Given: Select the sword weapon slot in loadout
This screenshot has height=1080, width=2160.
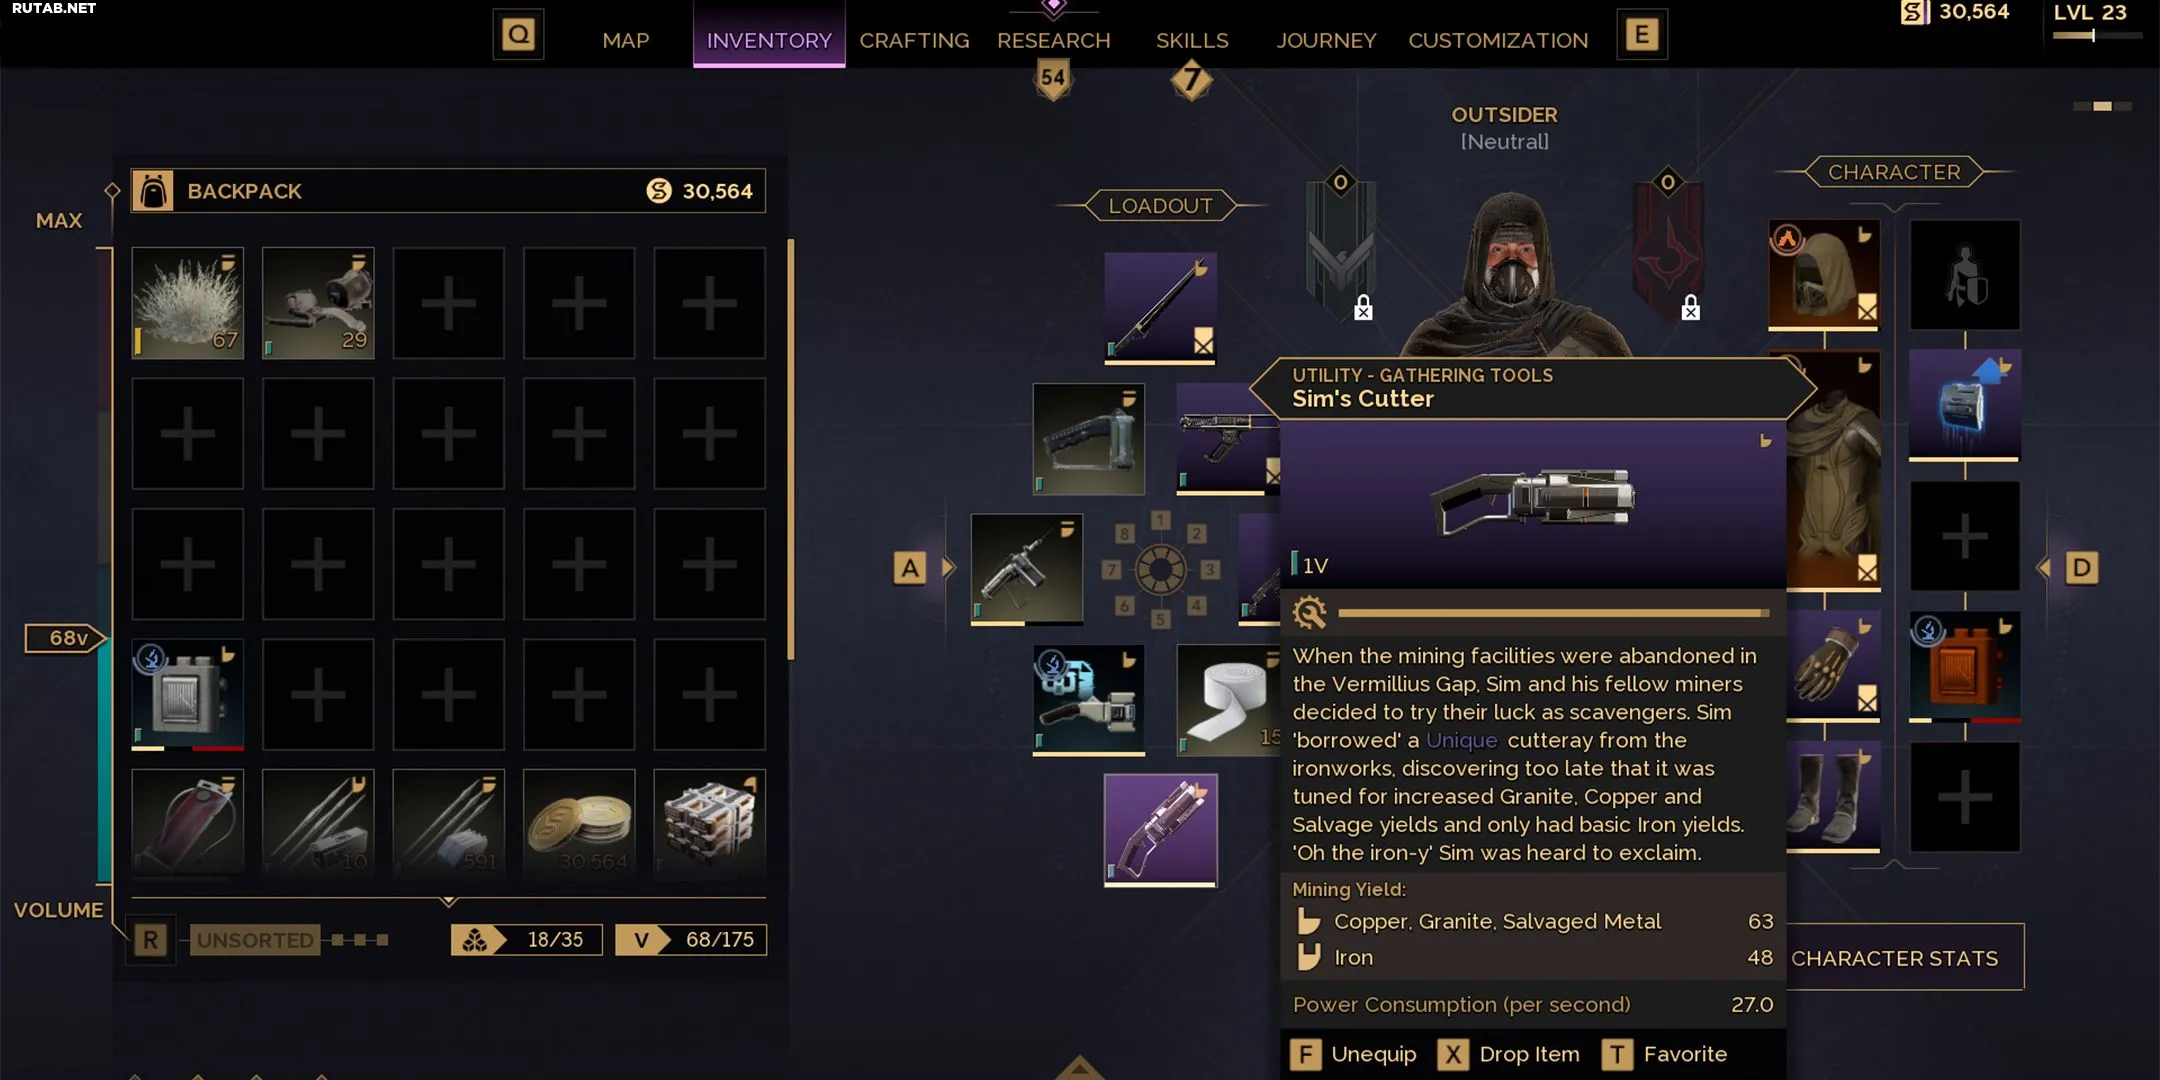Looking at the screenshot, I should pyautogui.click(x=1160, y=308).
